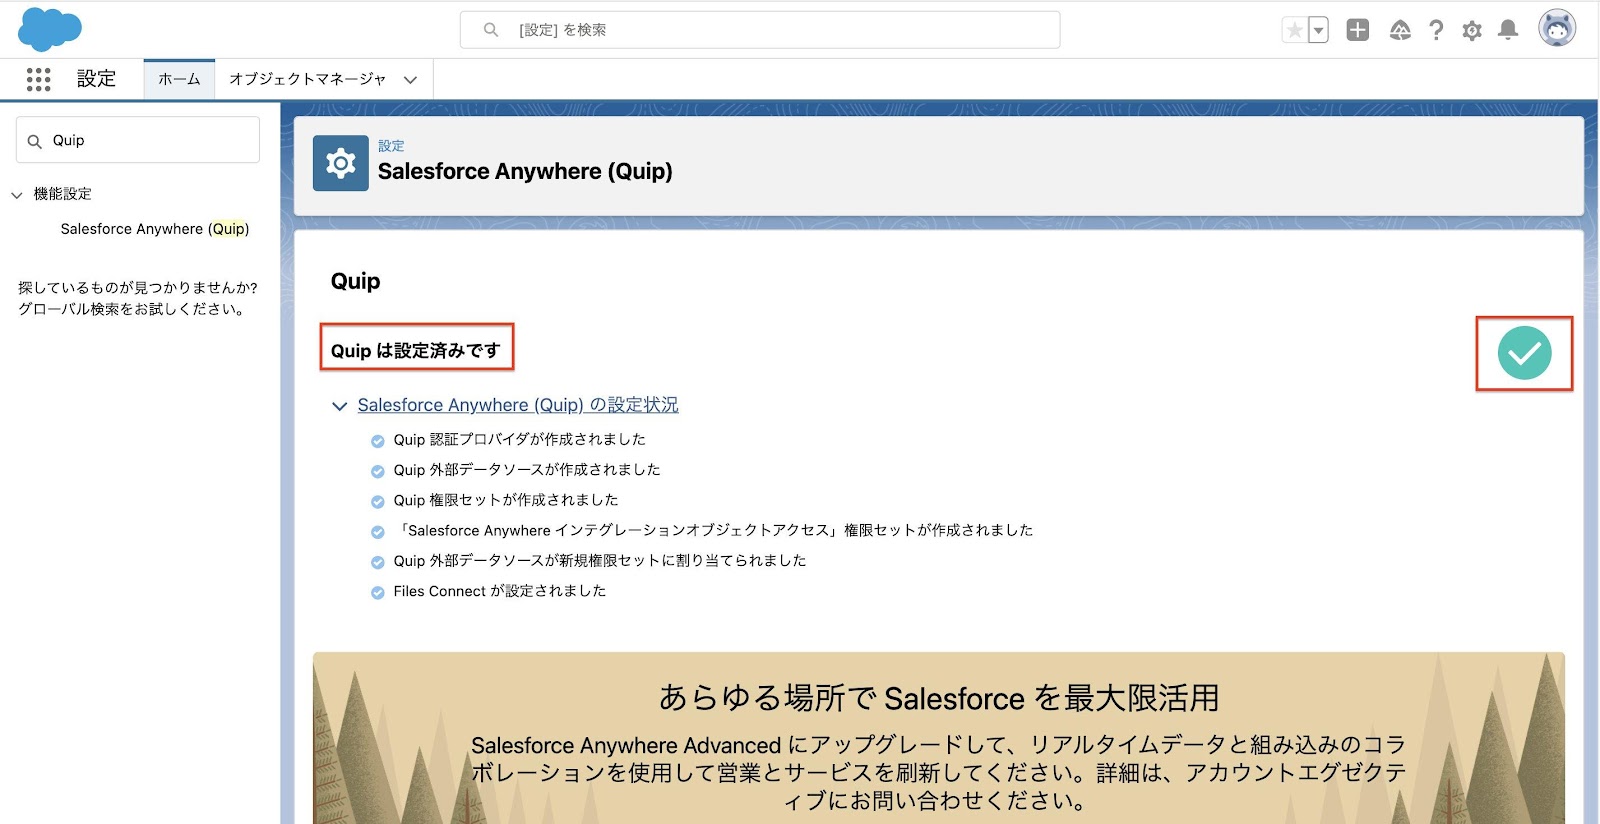The width and height of the screenshot is (1600, 824).
Task: Click check icon beside インテグレーションオブジェクトアクセス line
Action: [x=378, y=532]
